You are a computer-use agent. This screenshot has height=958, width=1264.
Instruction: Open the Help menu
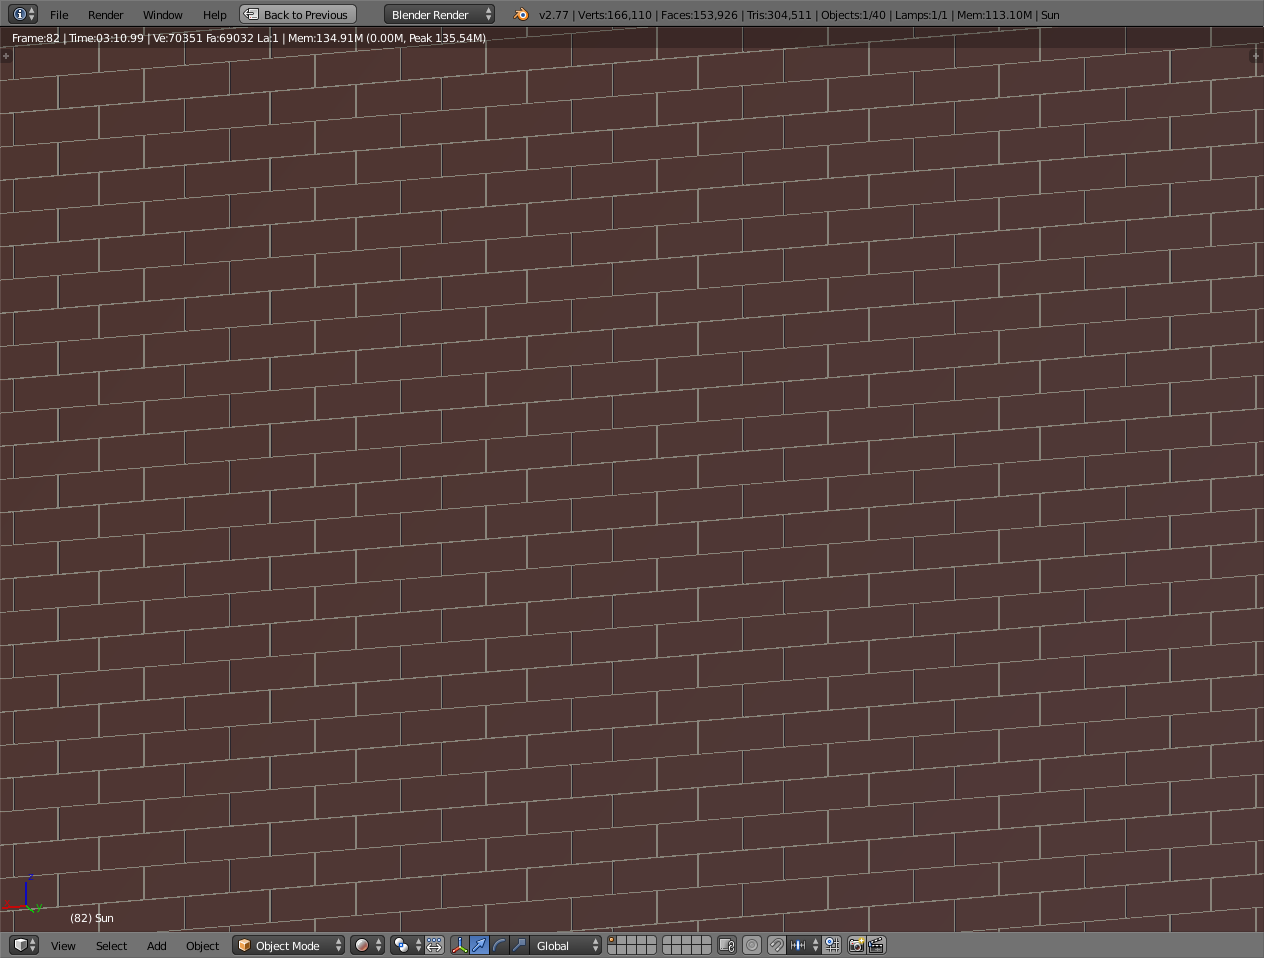pyautogui.click(x=214, y=15)
